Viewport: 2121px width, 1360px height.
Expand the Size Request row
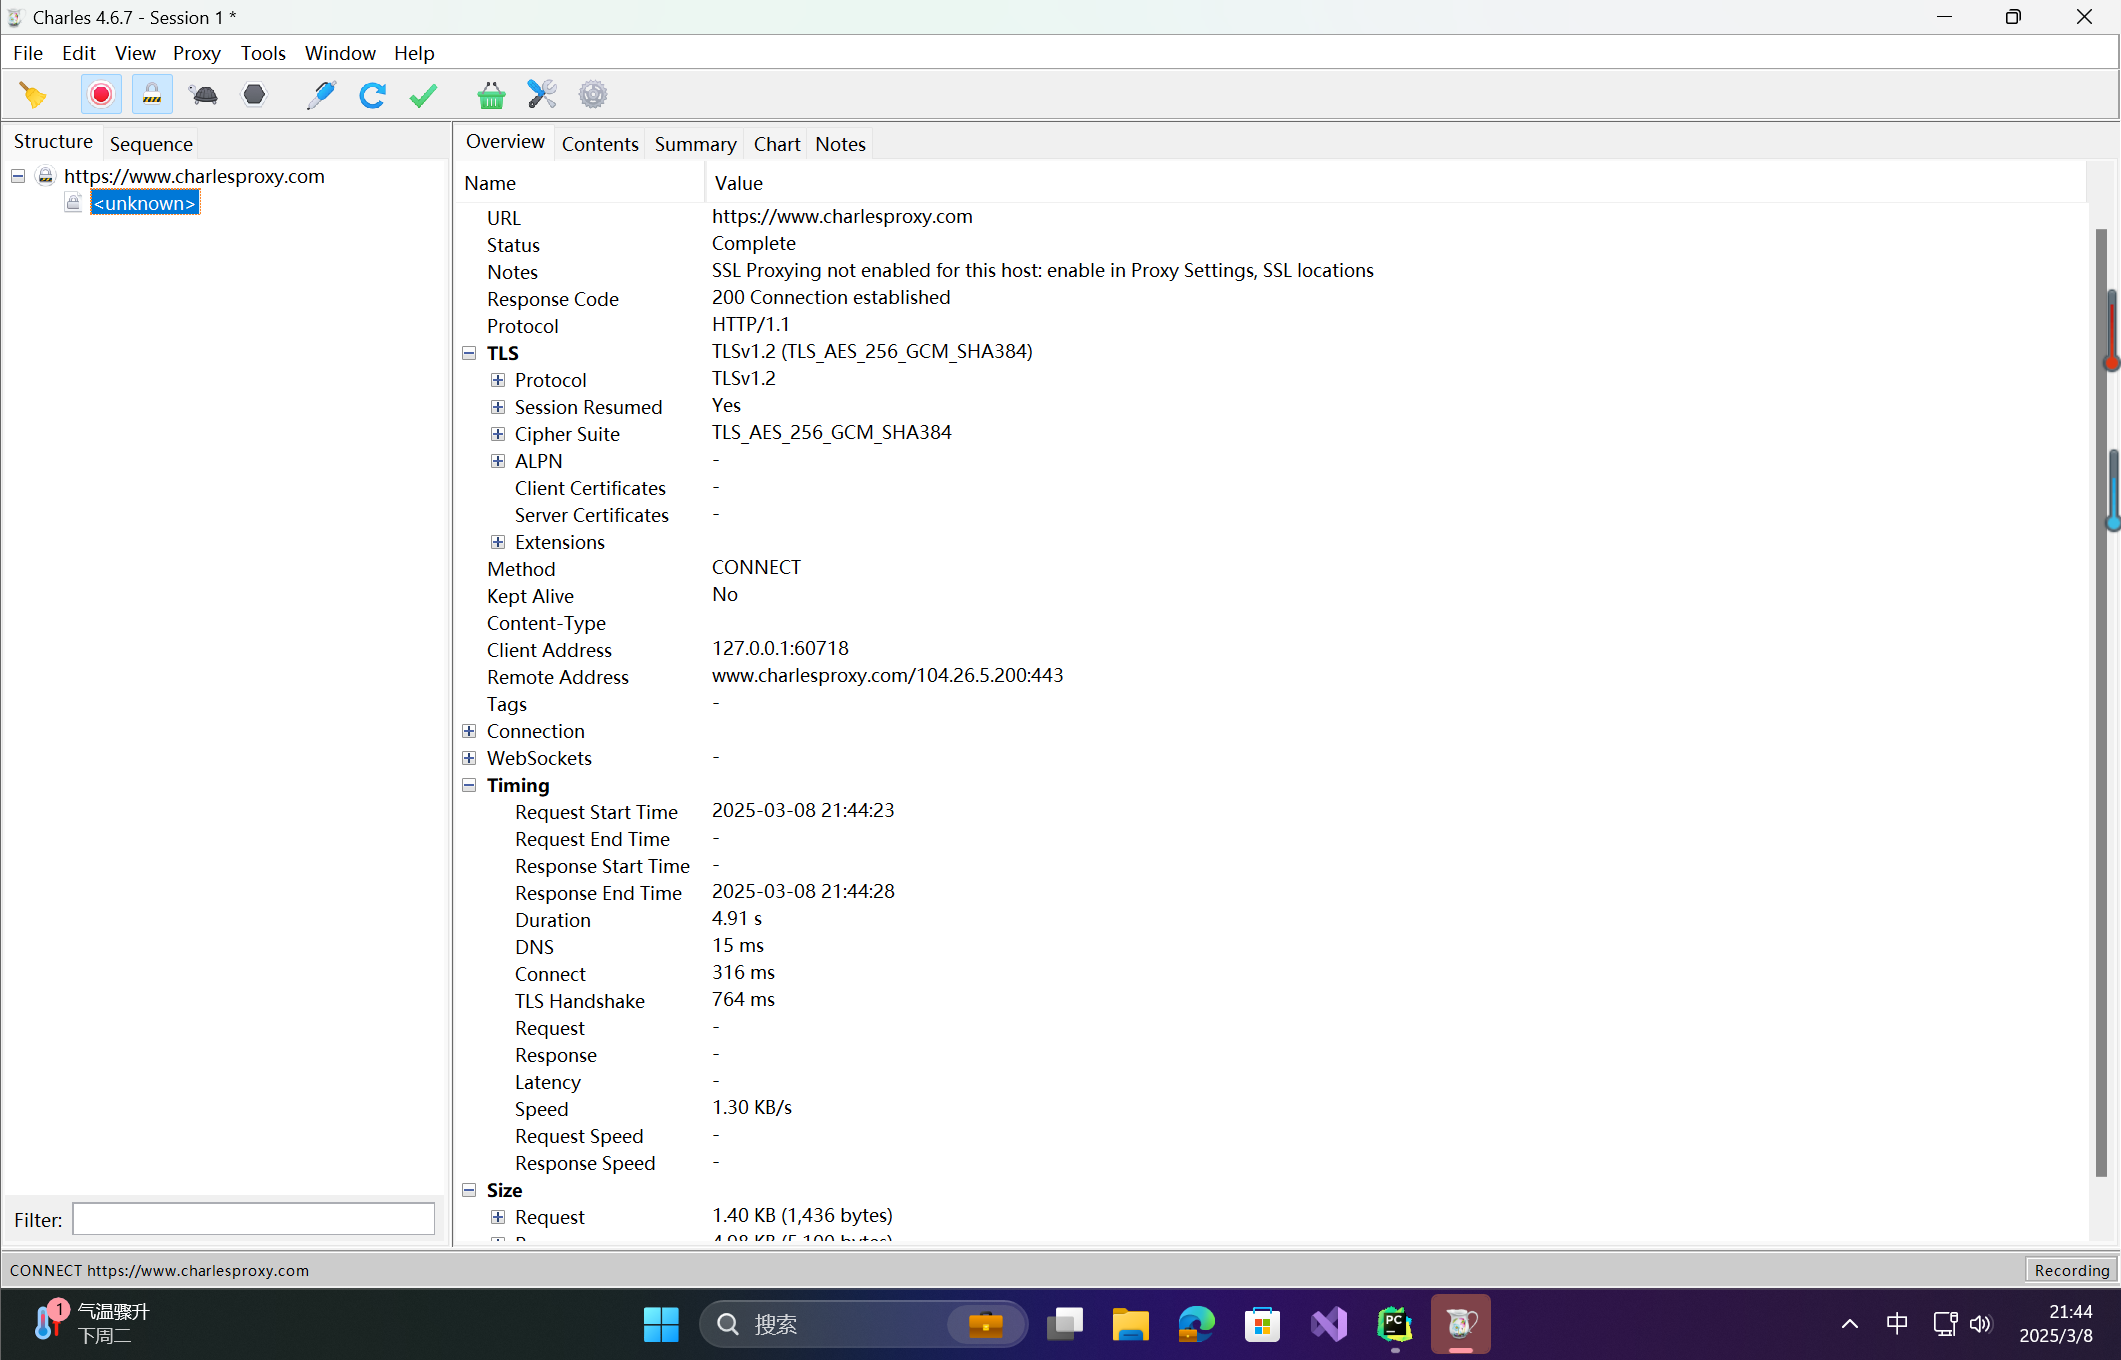pyautogui.click(x=498, y=1217)
